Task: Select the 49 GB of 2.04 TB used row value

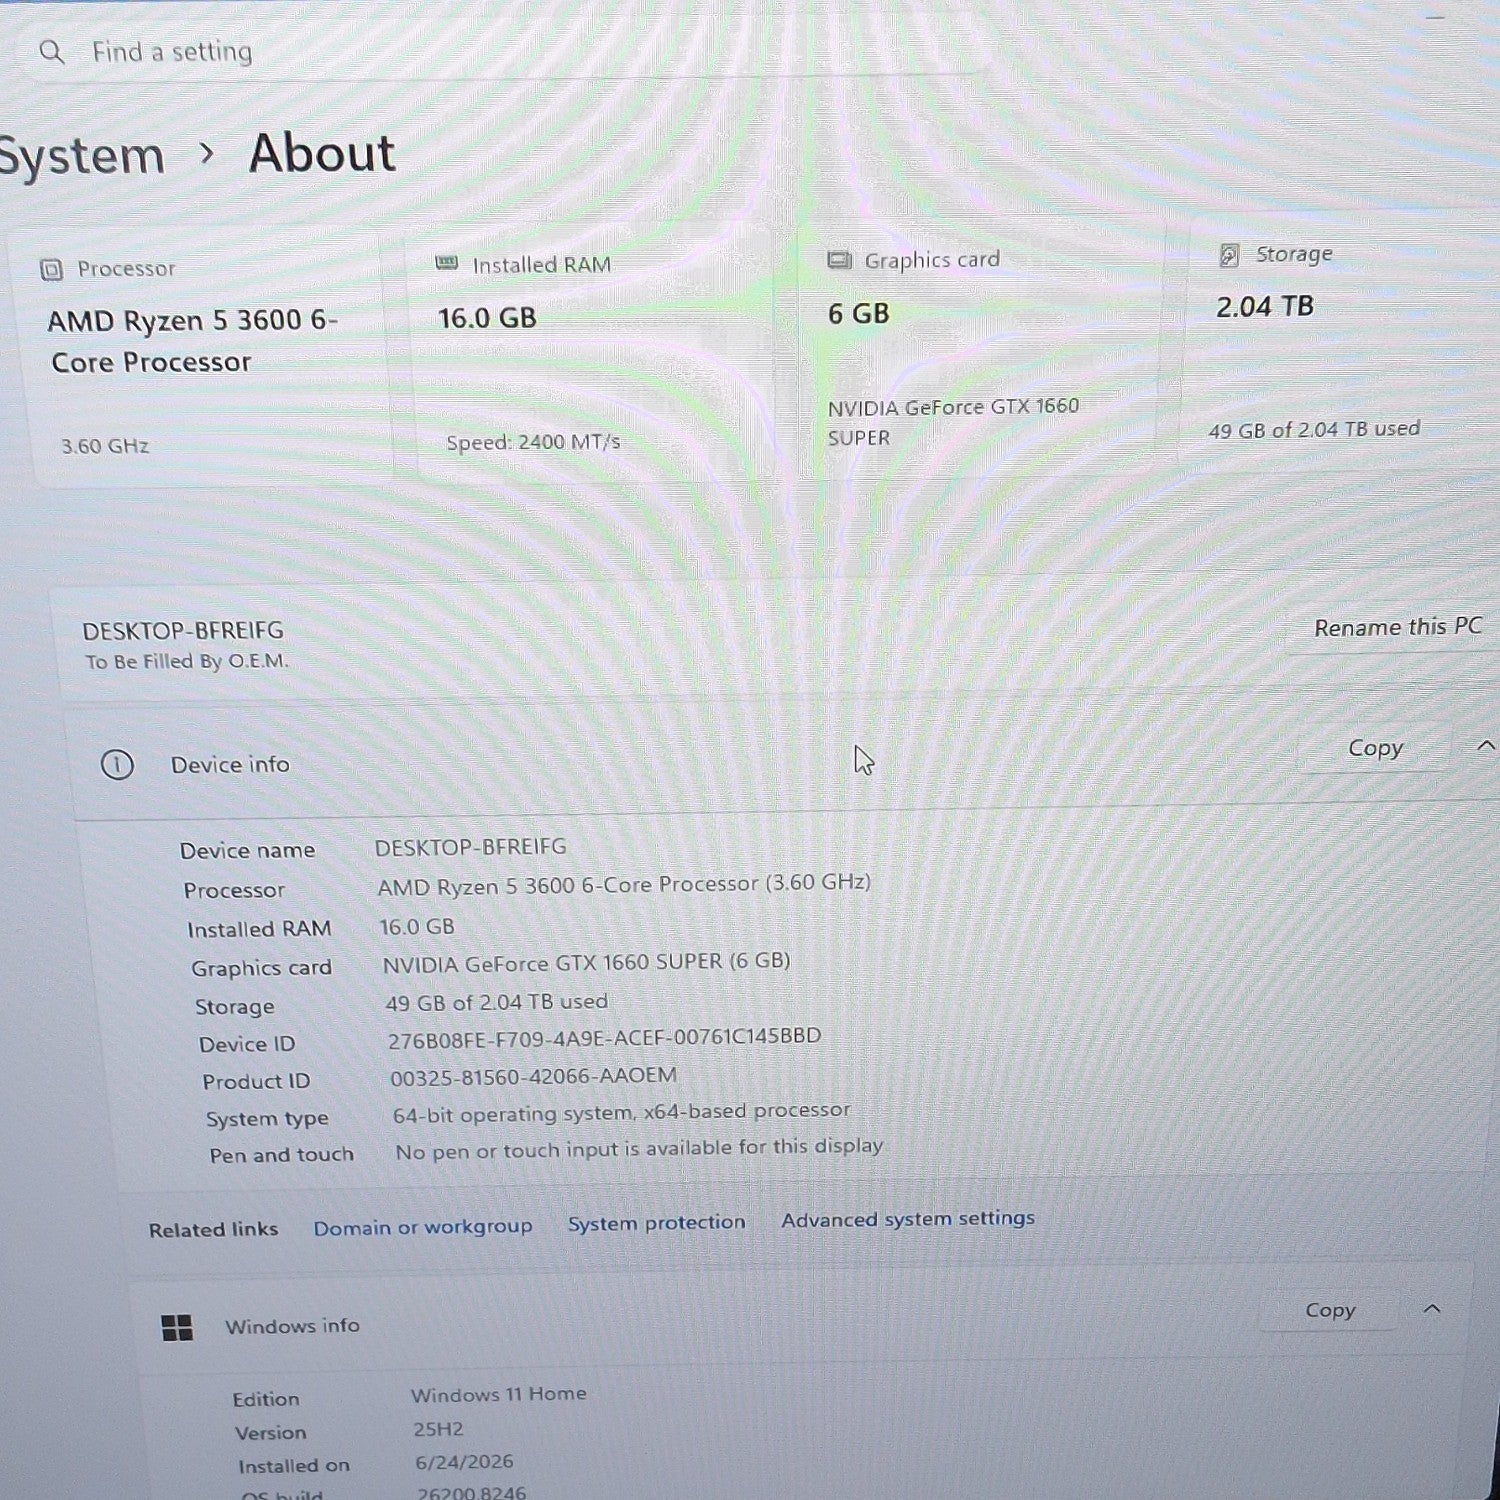Action: pyautogui.click(x=496, y=1002)
